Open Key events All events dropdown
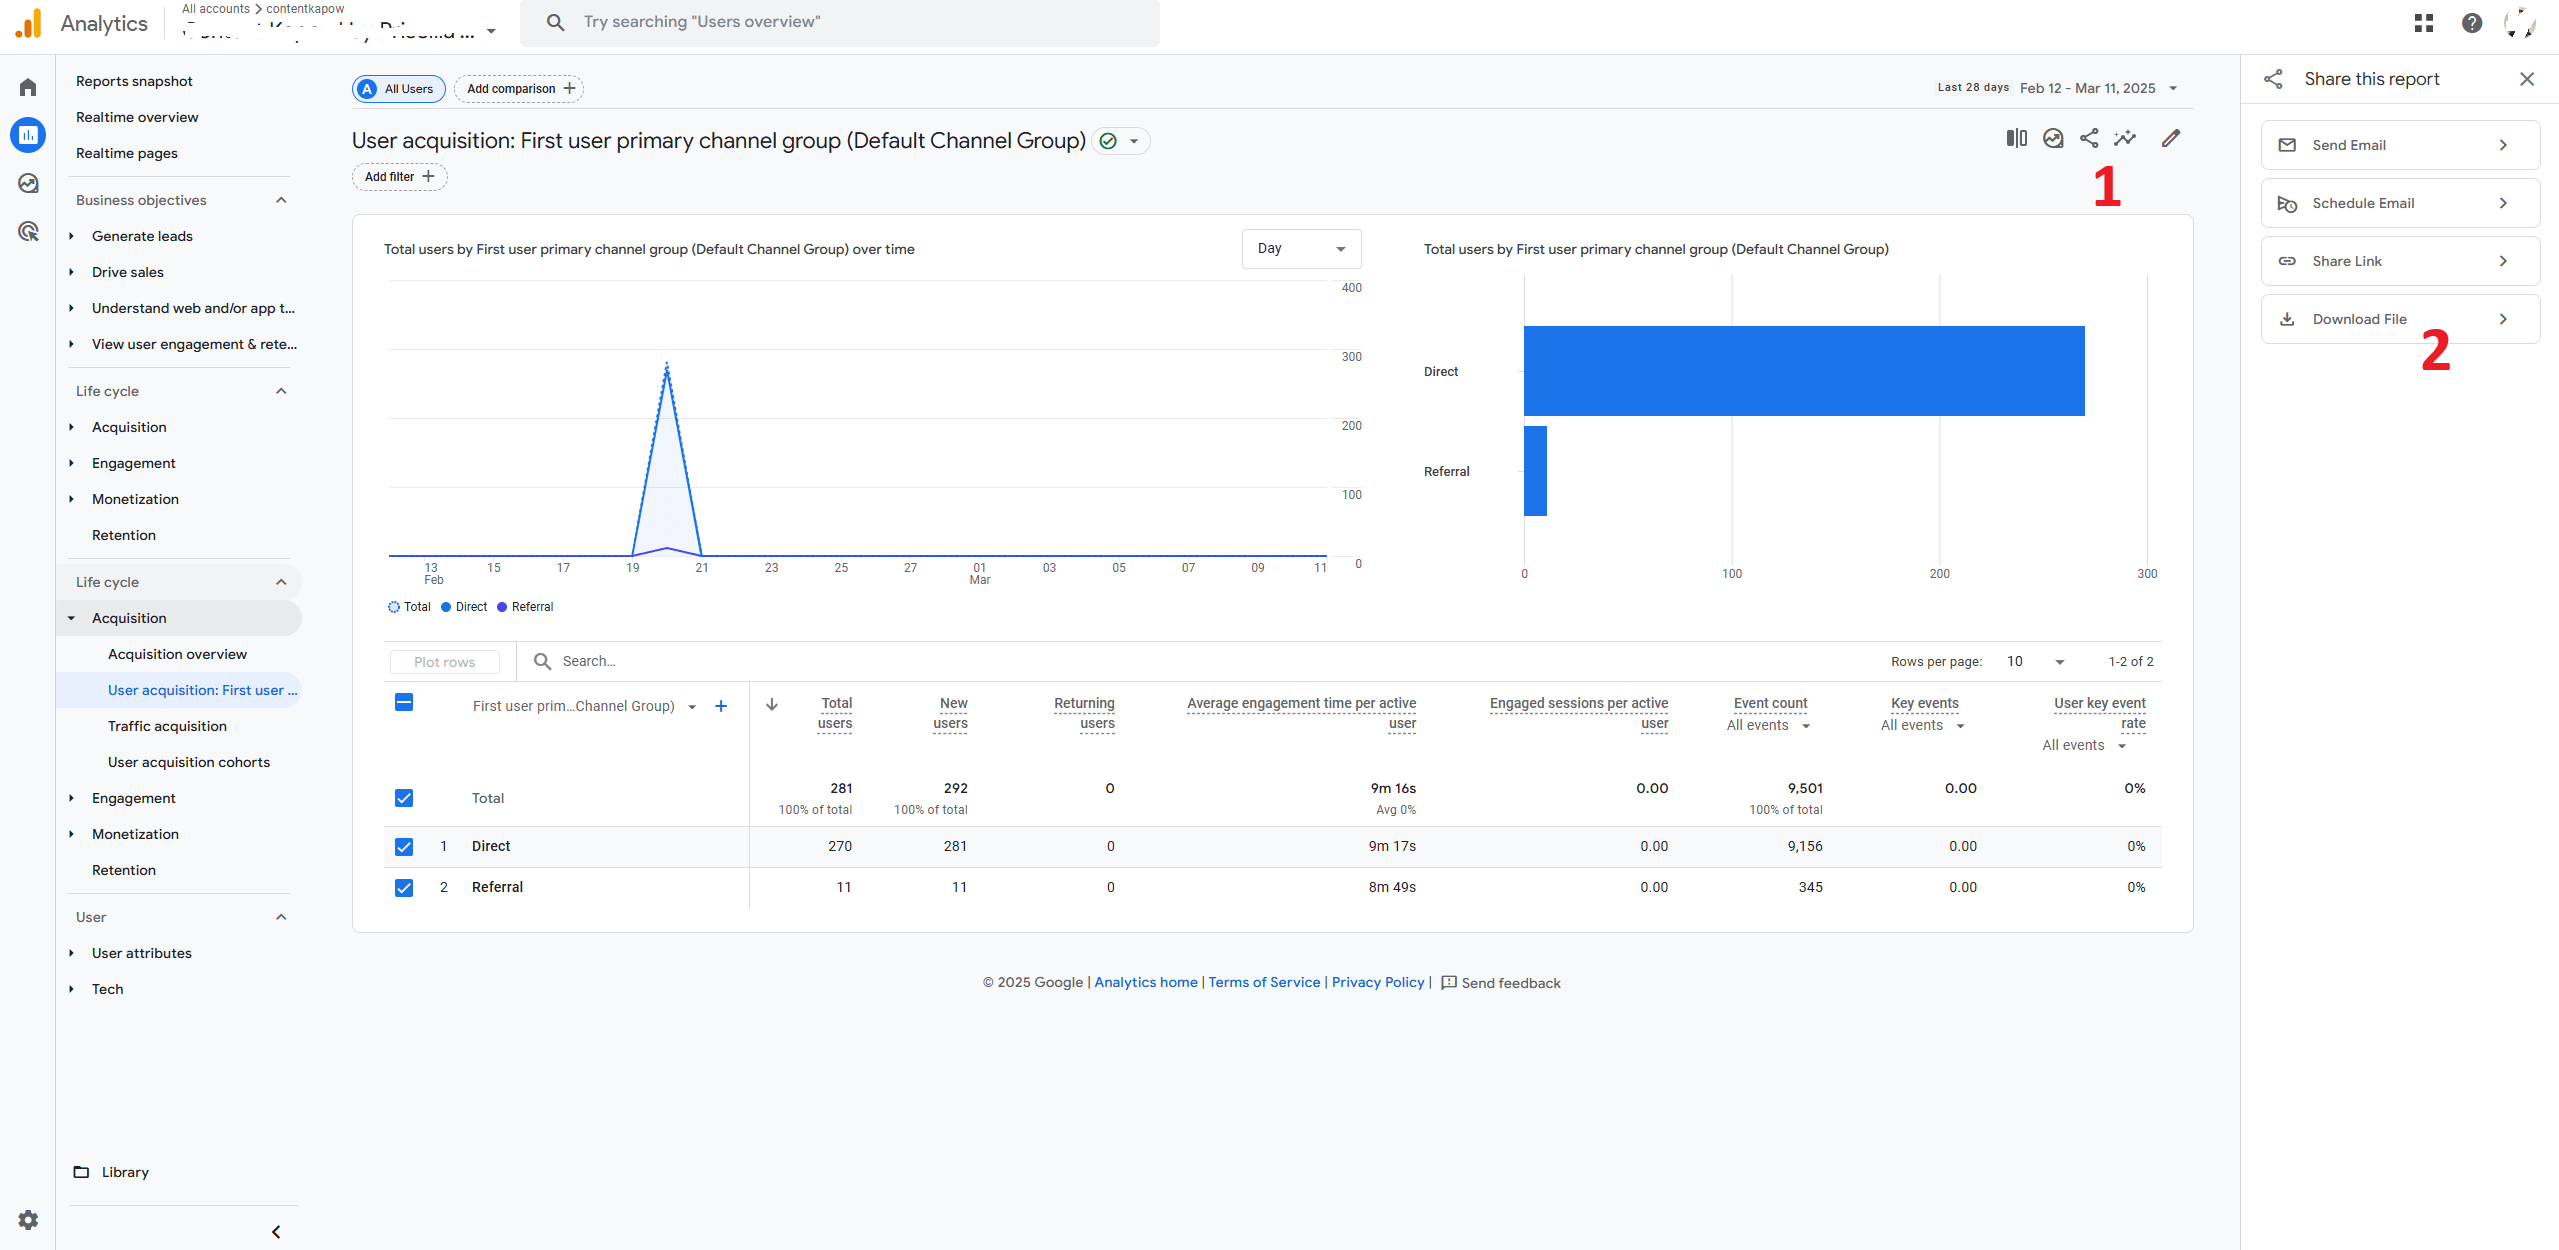This screenshot has height=1250, width=2559. click(x=1922, y=726)
